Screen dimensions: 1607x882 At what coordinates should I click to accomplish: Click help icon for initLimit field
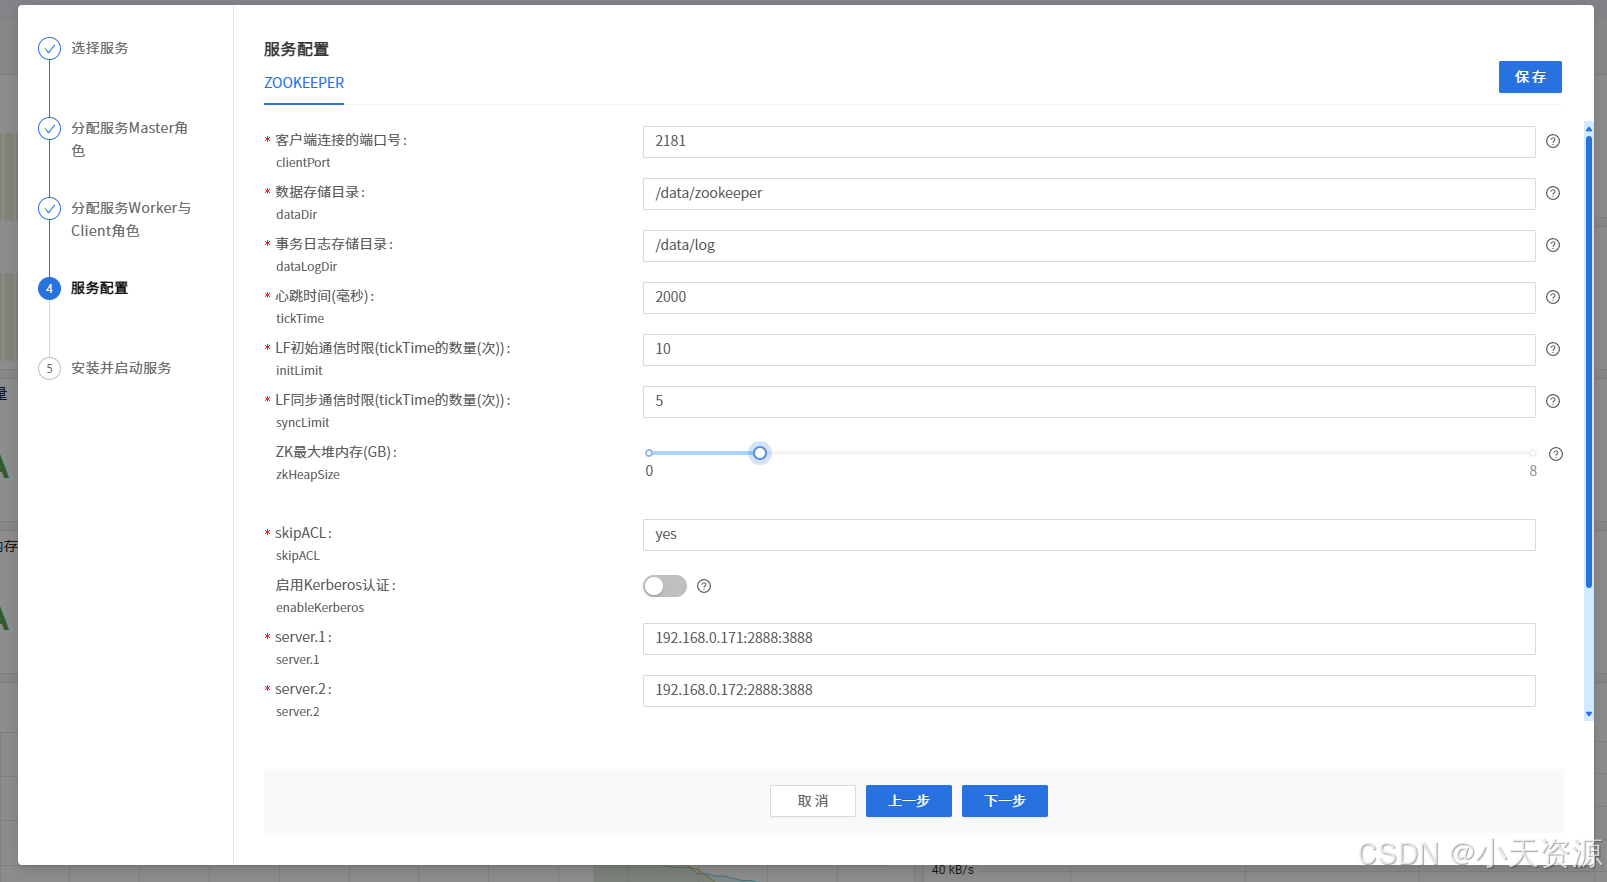[1553, 349]
